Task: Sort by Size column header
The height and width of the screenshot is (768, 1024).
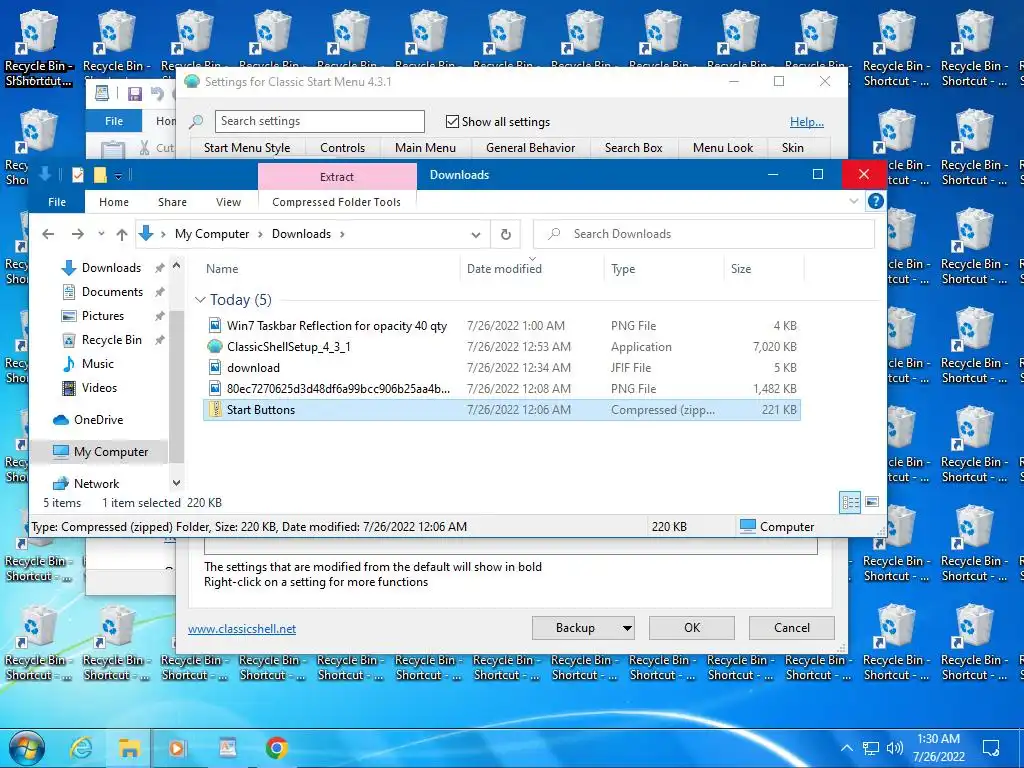Action: pos(741,268)
